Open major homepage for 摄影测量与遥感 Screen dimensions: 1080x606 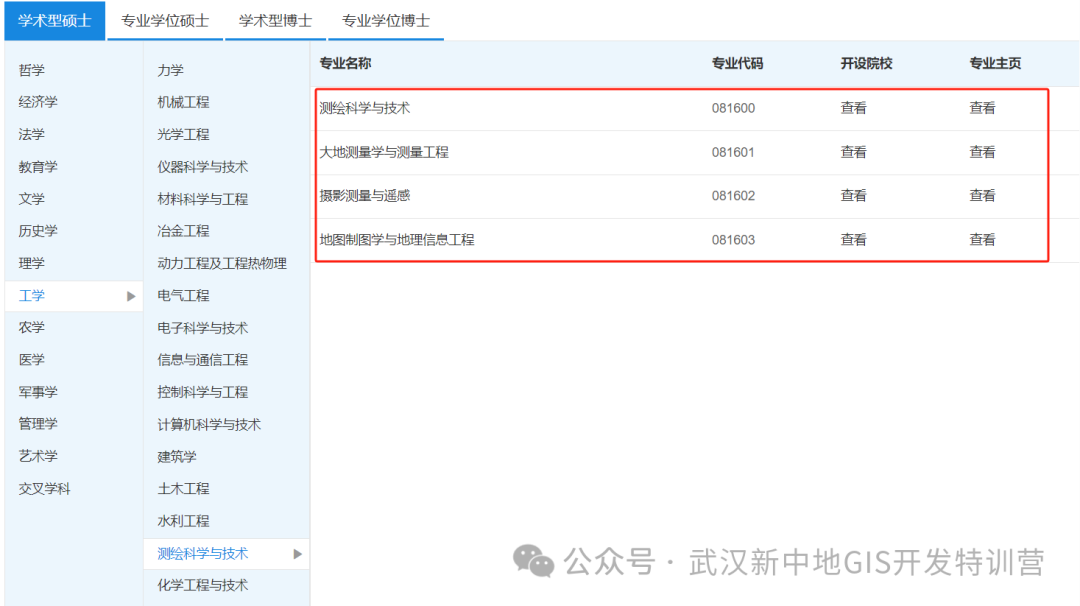pyautogui.click(x=982, y=196)
